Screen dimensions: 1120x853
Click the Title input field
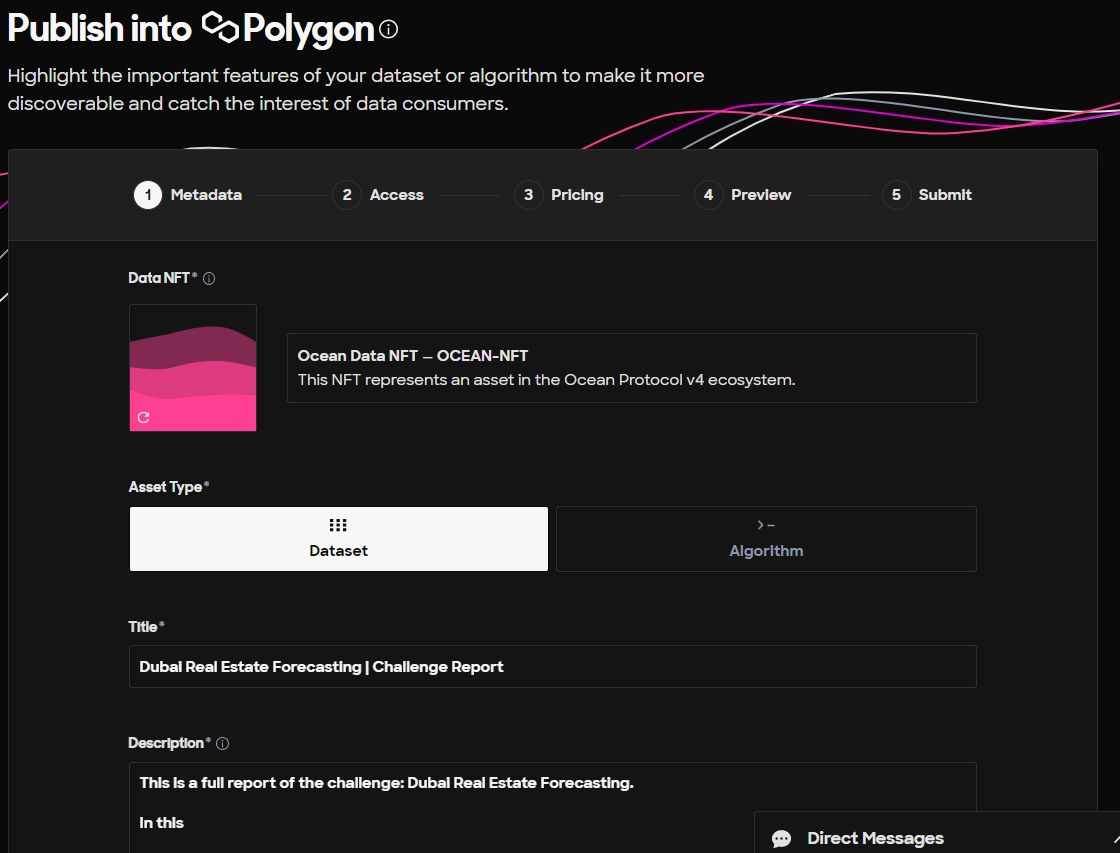(x=552, y=667)
